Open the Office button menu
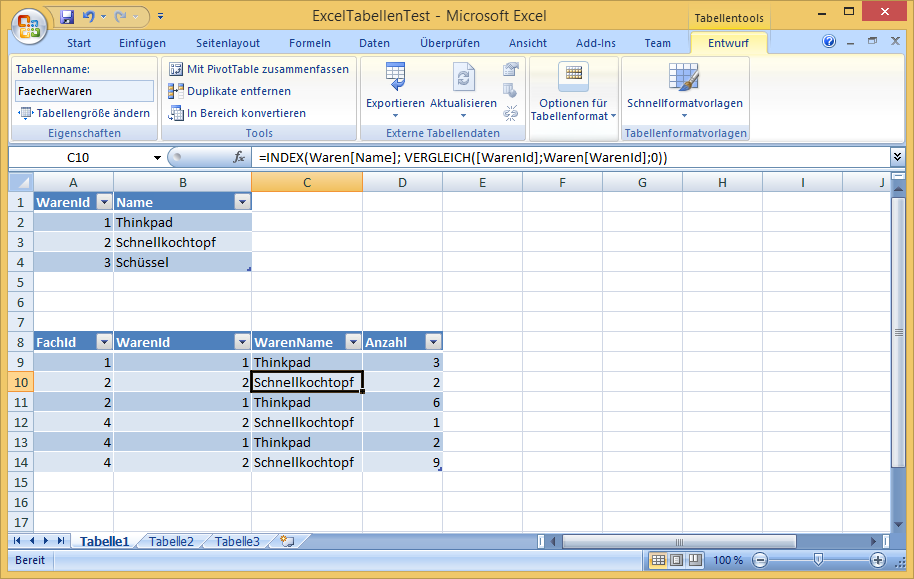This screenshot has width=914, height=579. 29,26
